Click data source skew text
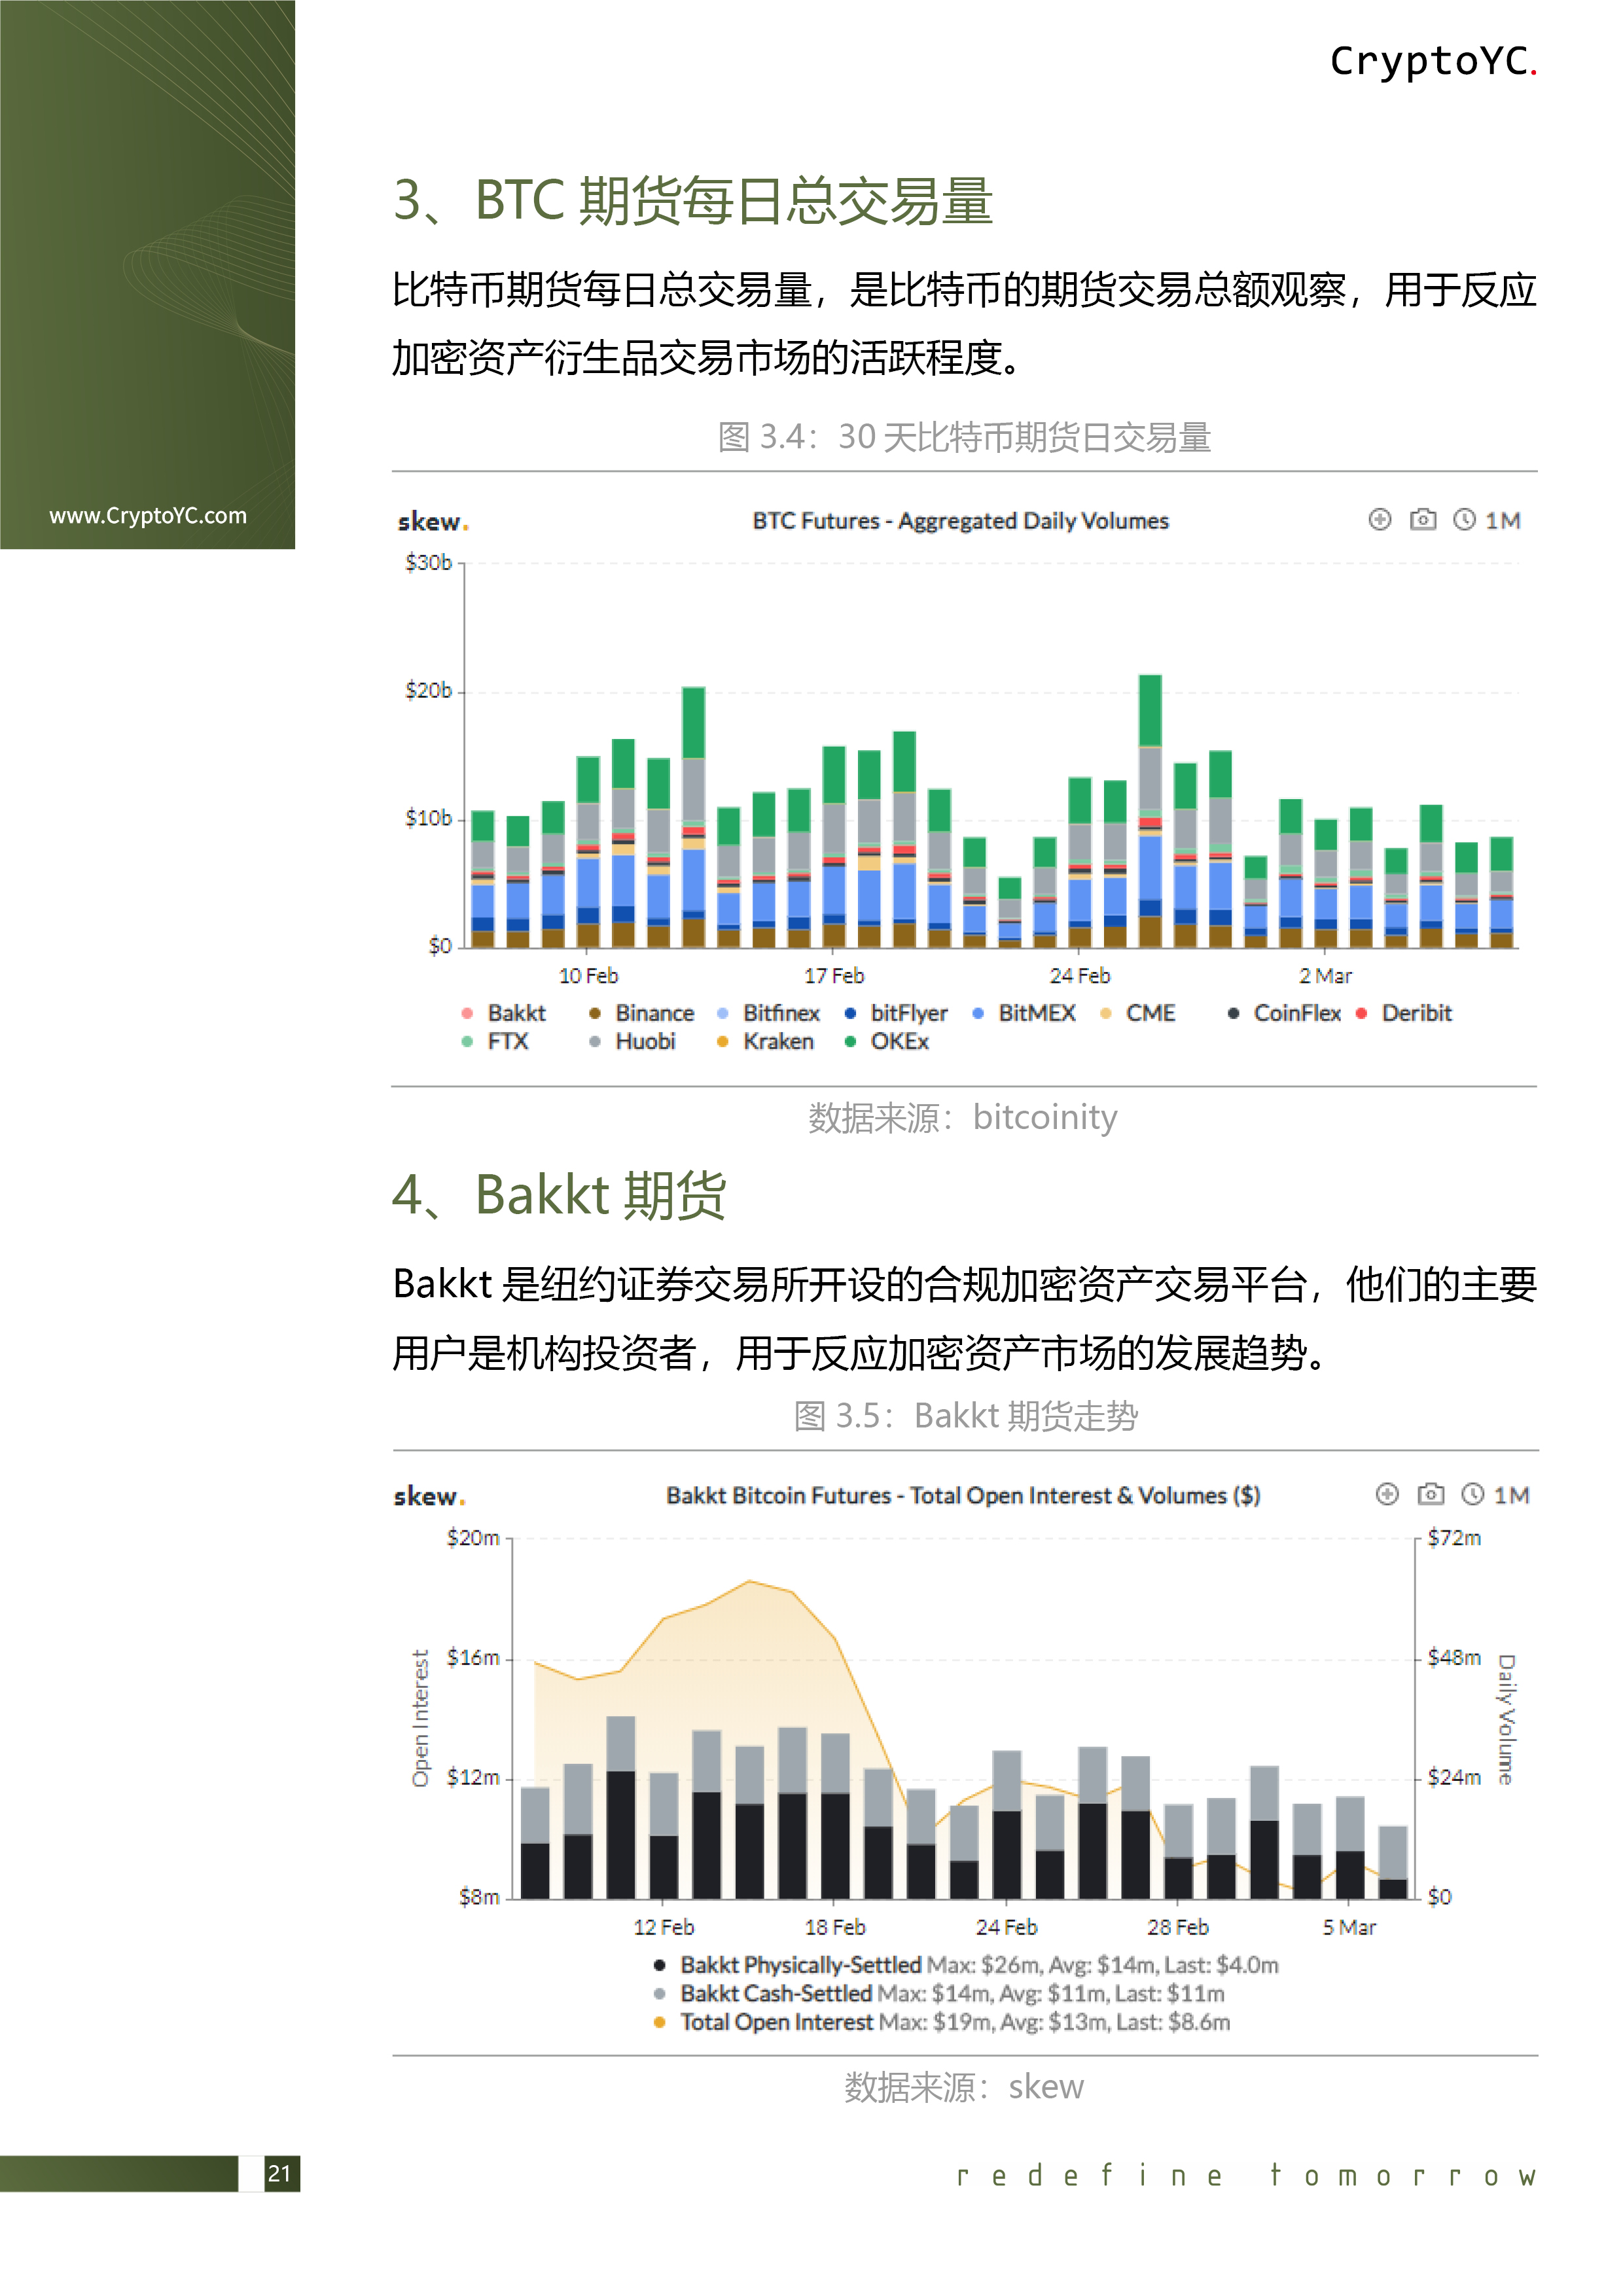The width and height of the screenshot is (1623, 2296). point(964,2087)
